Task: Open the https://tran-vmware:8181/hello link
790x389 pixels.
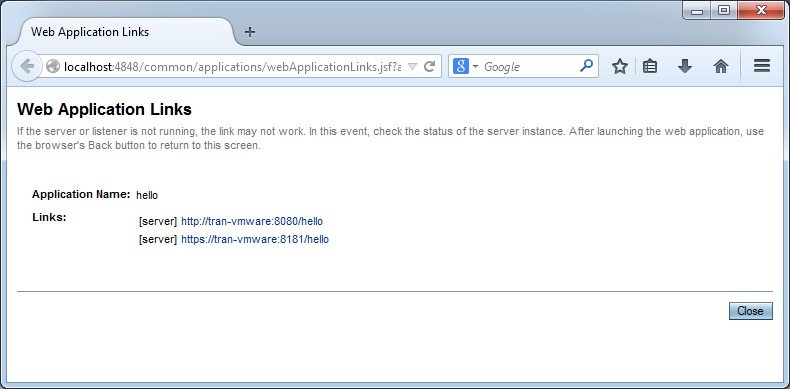Action: (x=255, y=239)
